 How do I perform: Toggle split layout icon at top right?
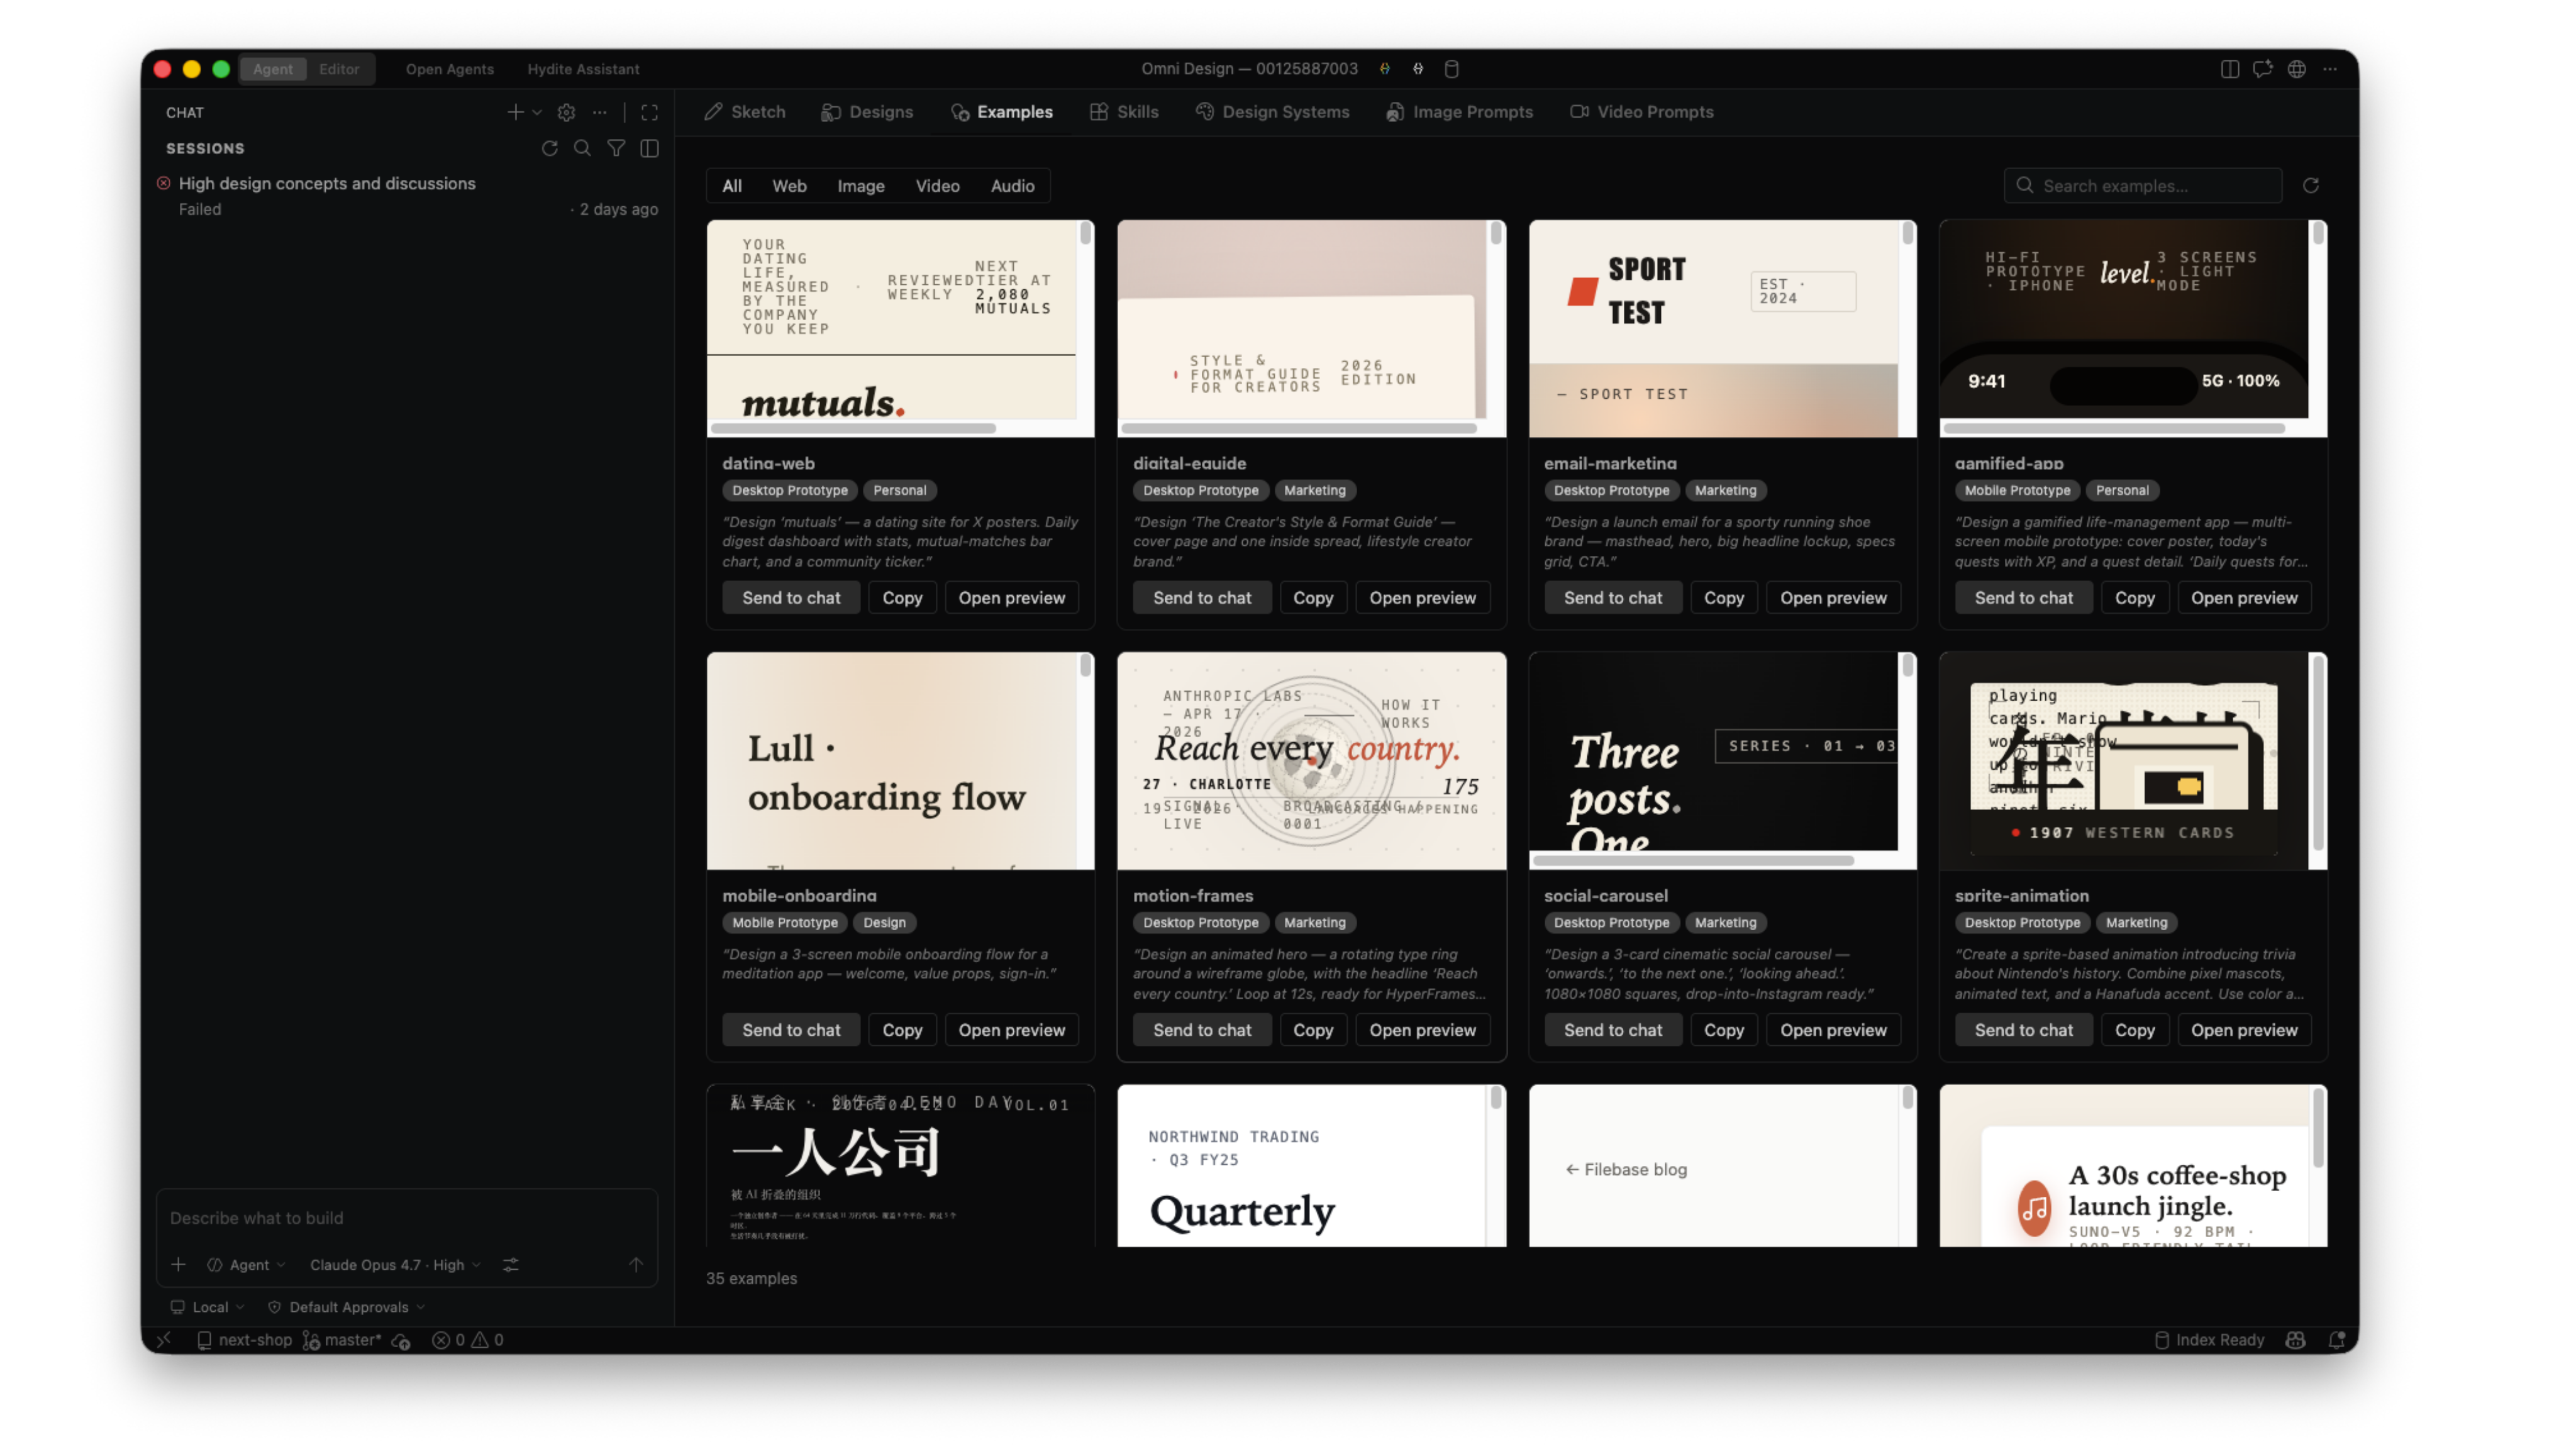[2229, 69]
